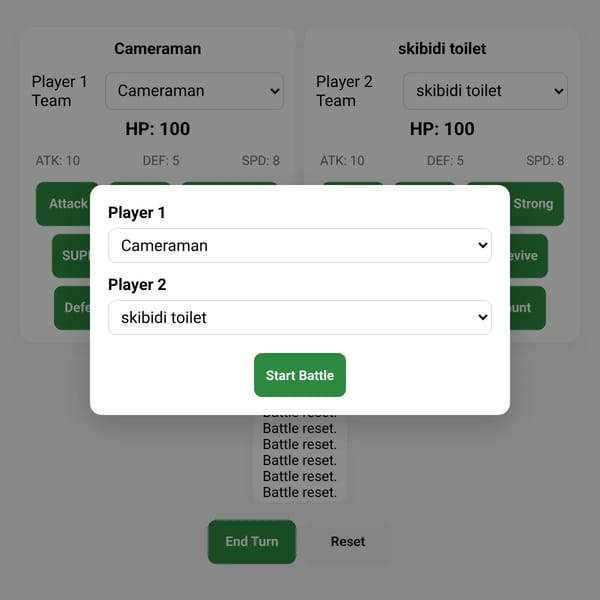Click Player 1's partially hidden Defend button
The image size is (600, 600).
(x=73, y=308)
